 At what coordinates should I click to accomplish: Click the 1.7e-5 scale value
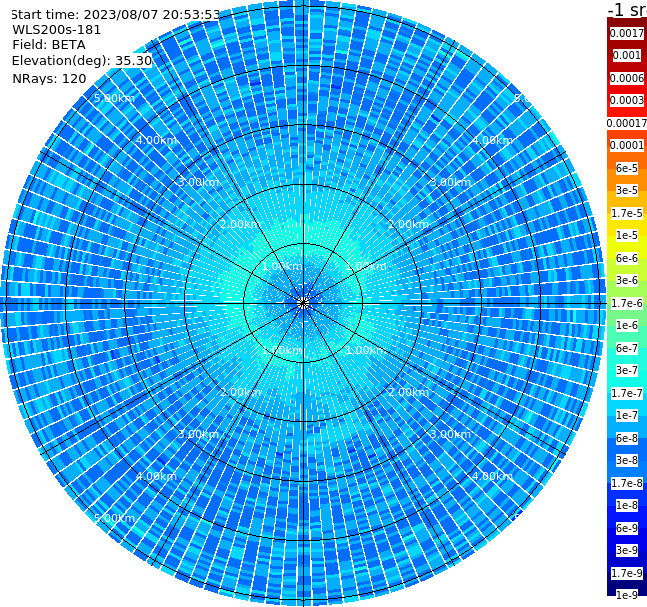point(627,213)
